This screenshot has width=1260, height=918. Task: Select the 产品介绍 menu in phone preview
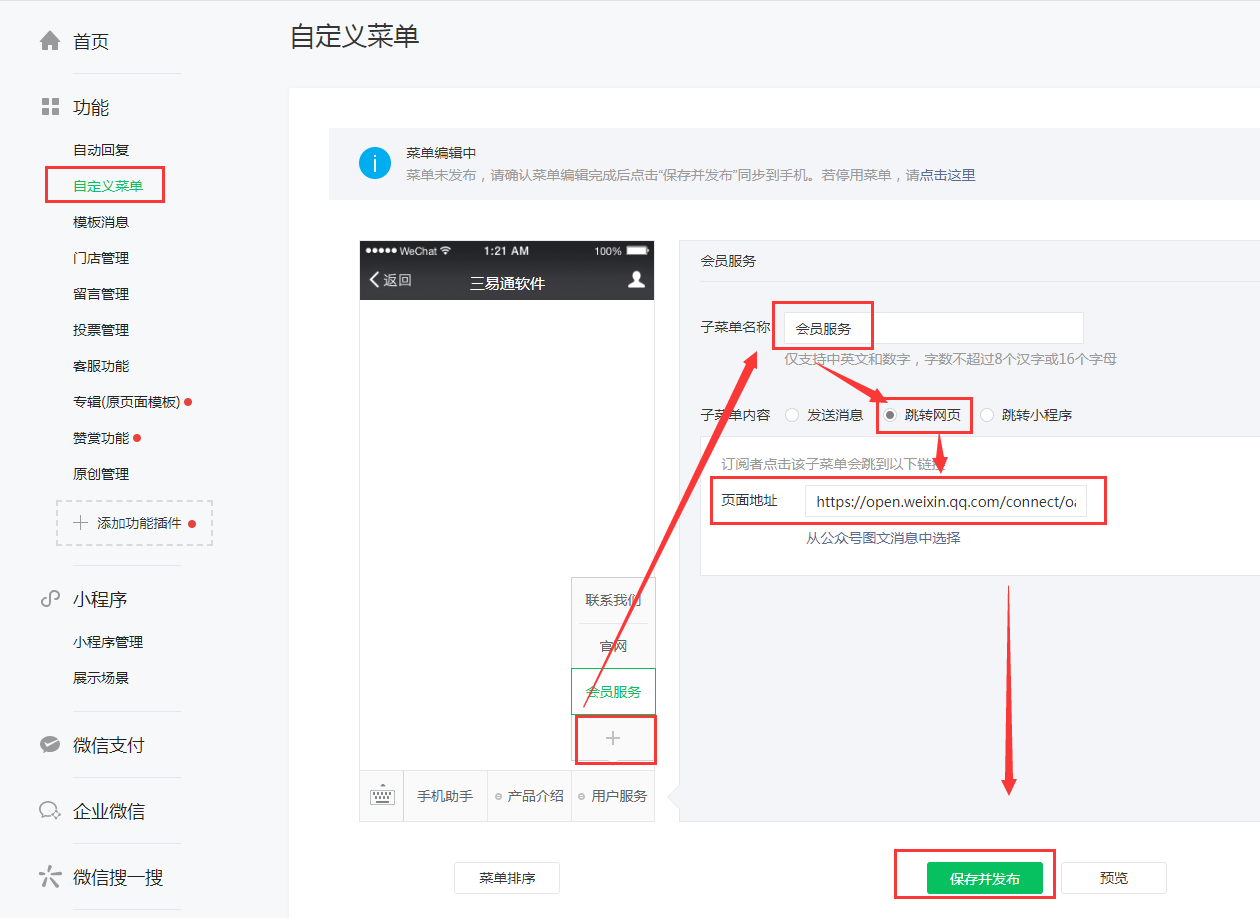[x=529, y=796]
